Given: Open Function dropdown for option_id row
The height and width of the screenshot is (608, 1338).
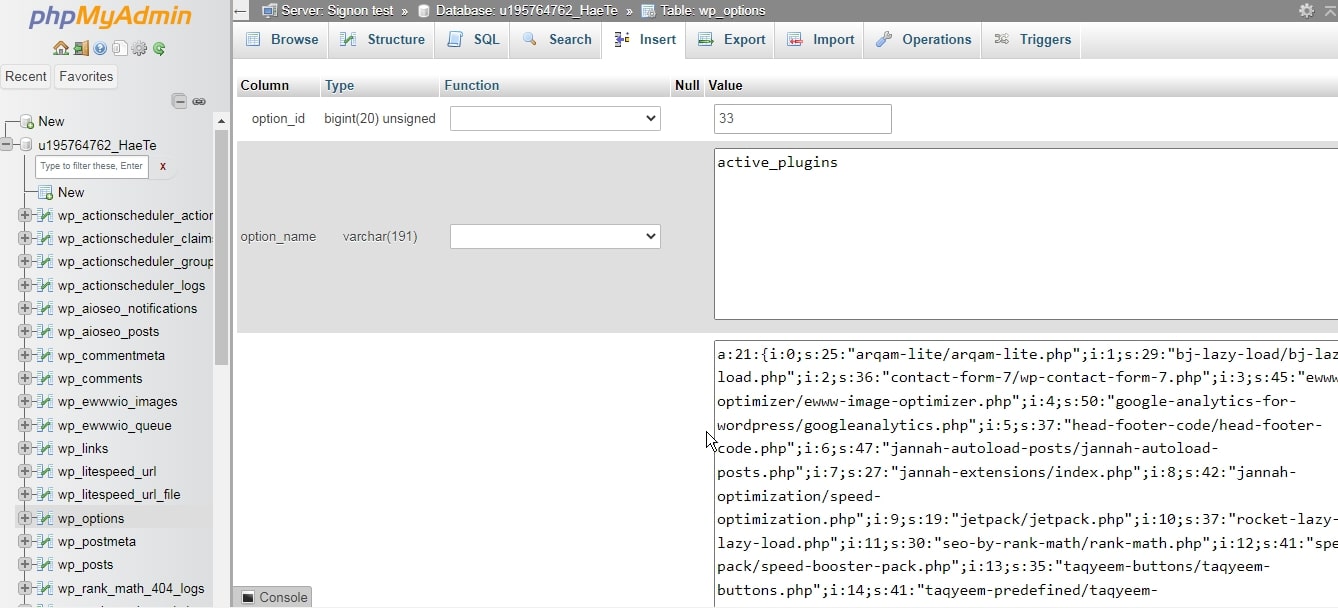Looking at the screenshot, I should click(x=555, y=119).
